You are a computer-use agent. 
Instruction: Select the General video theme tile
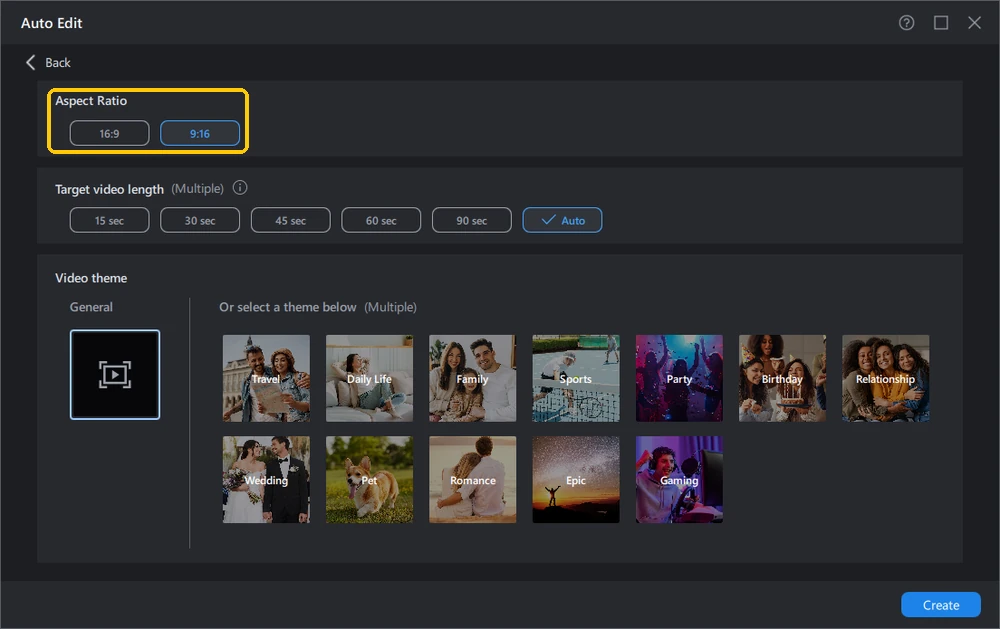pos(115,374)
